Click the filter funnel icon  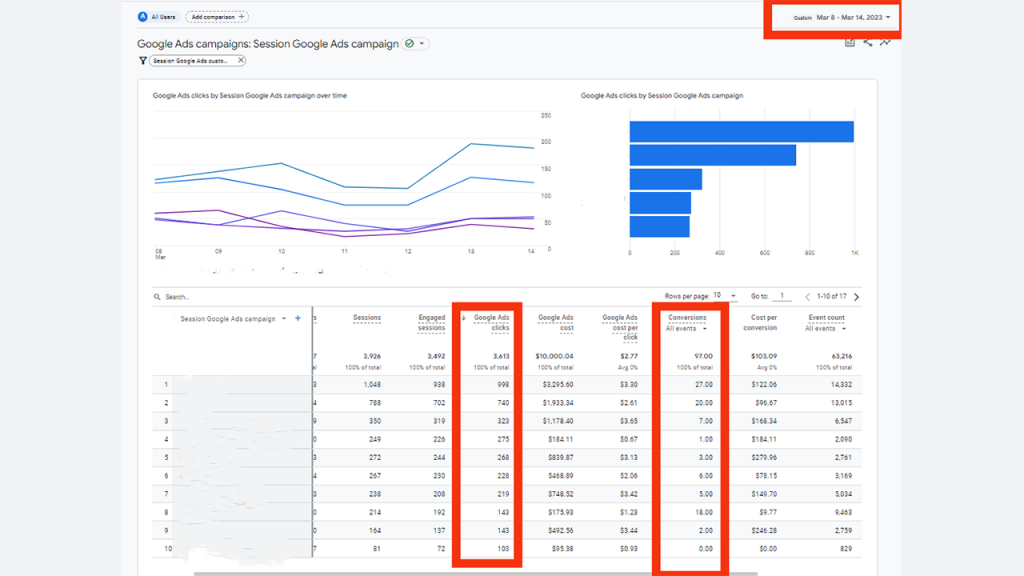point(142,61)
